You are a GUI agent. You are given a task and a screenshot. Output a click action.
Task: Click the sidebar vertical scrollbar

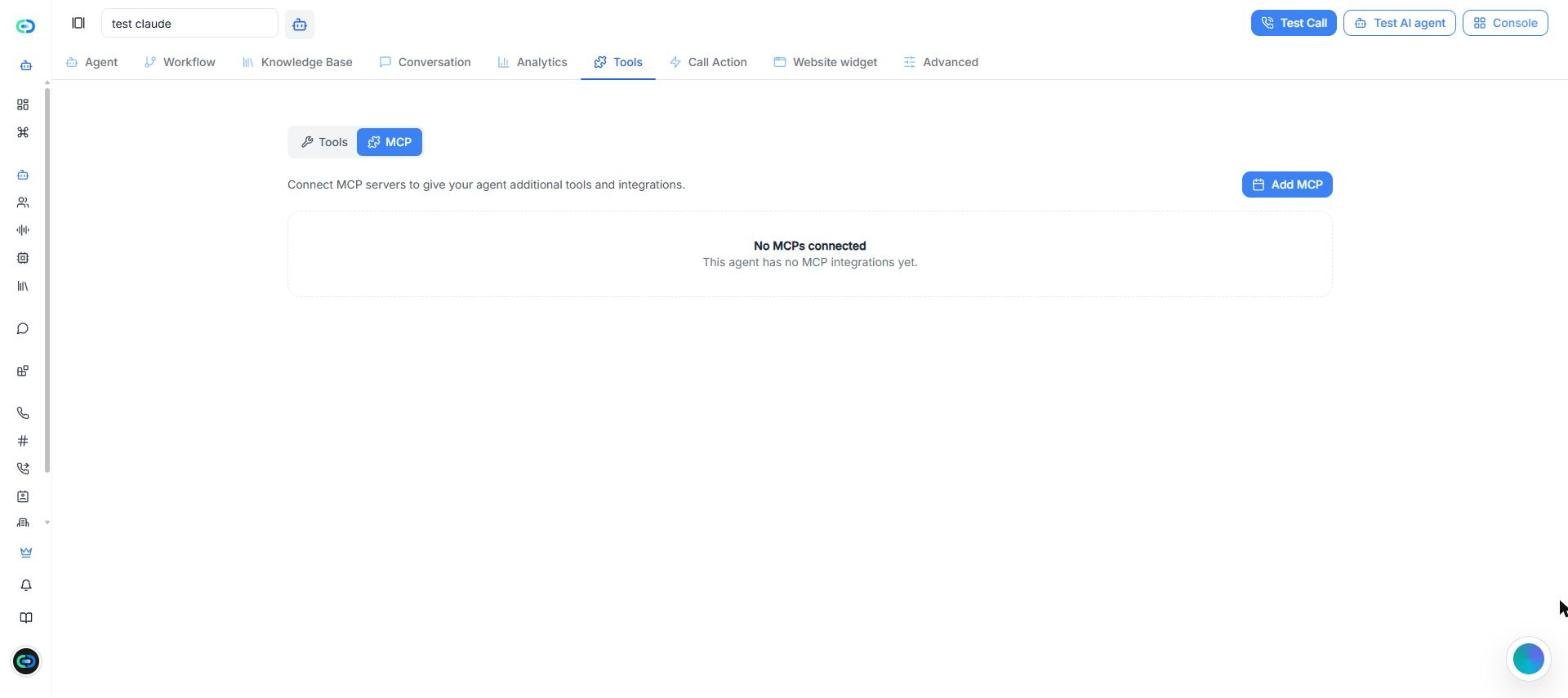[47, 280]
